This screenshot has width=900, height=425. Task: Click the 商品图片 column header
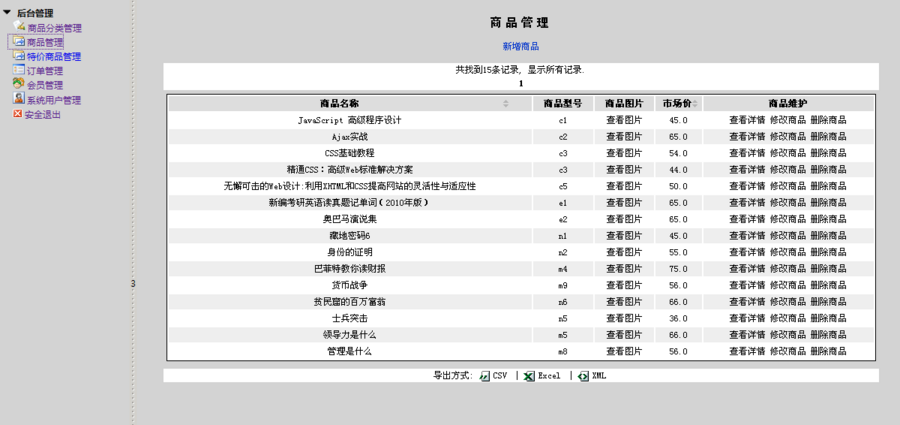coord(624,104)
